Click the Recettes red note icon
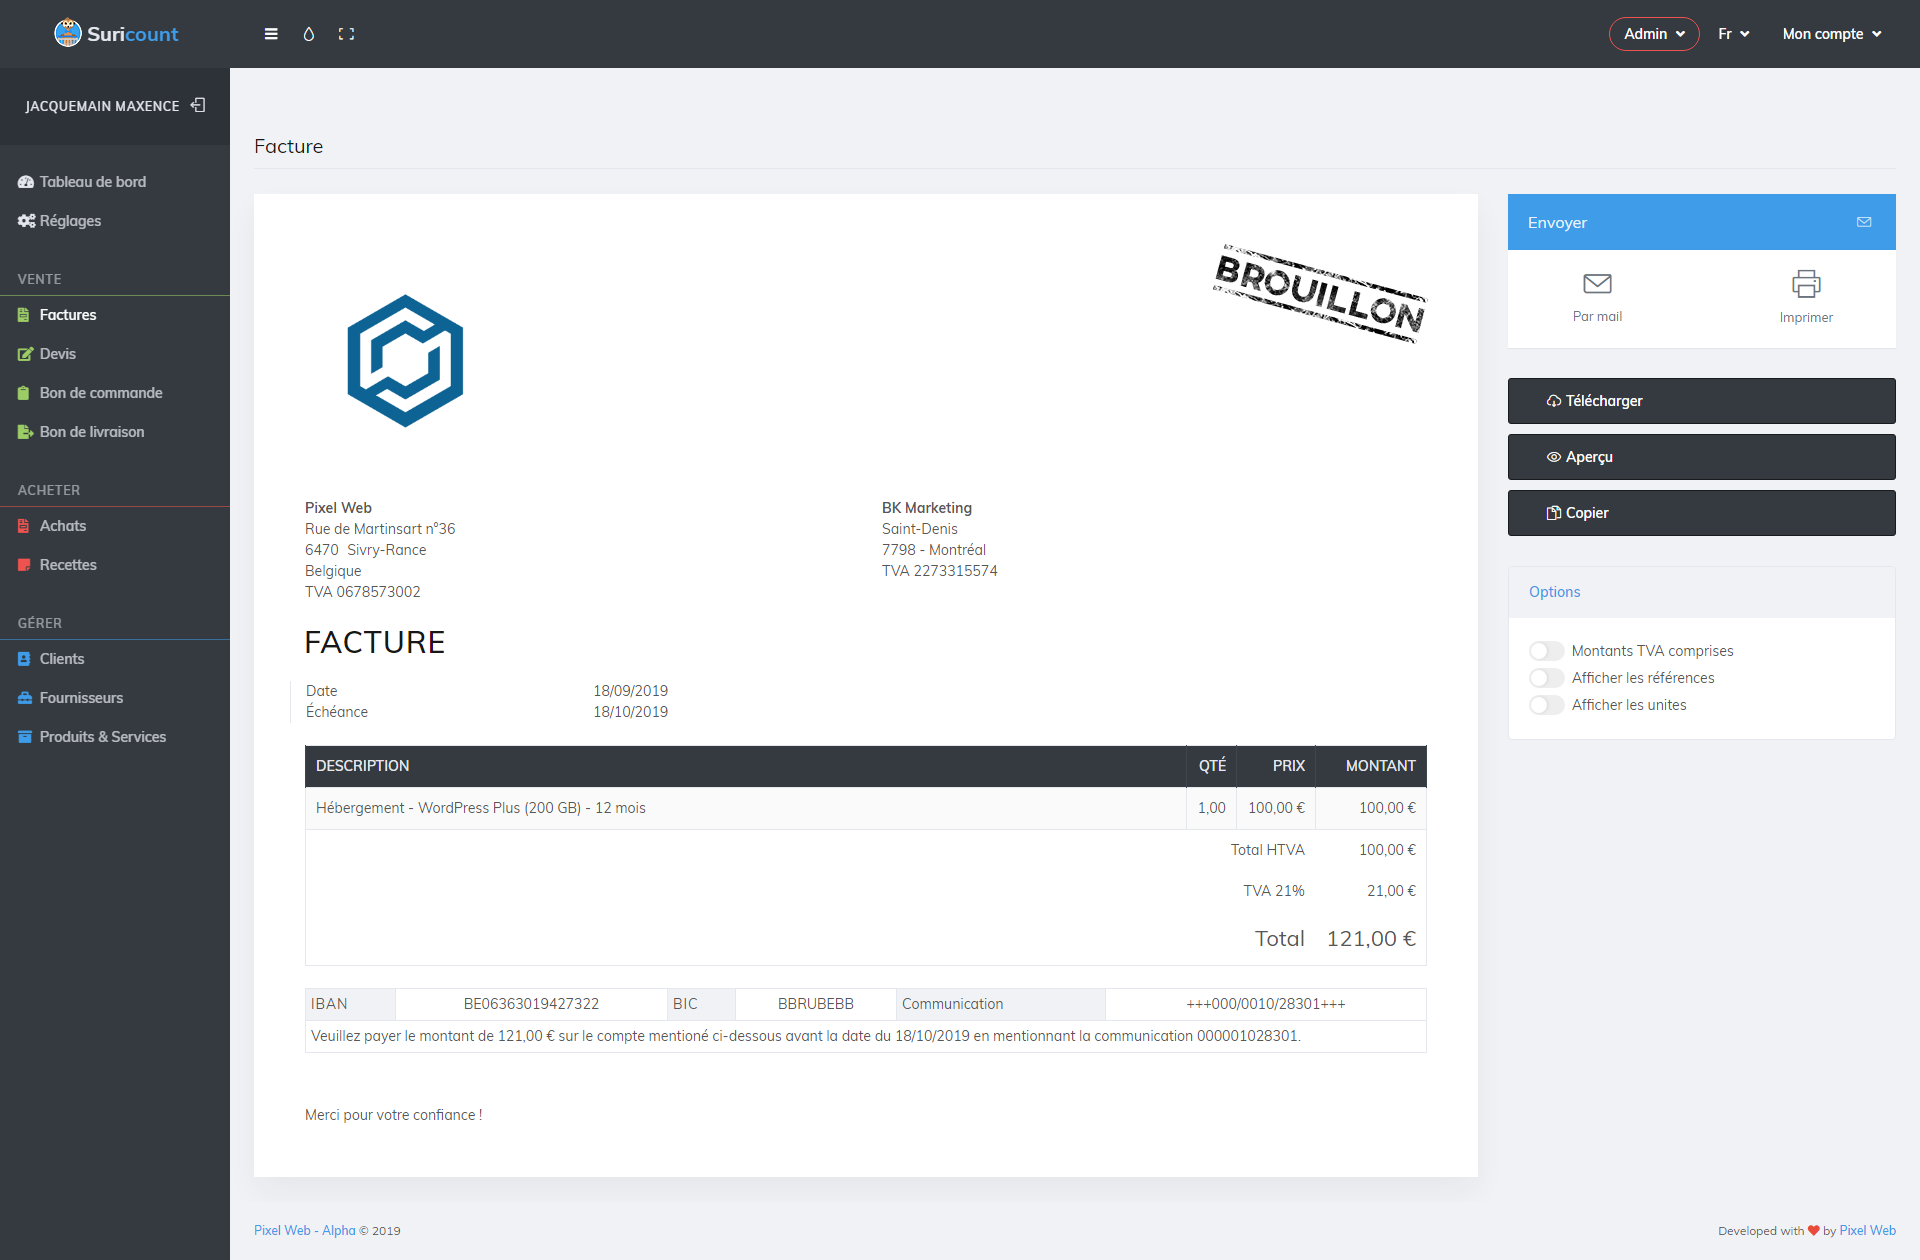 click(x=25, y=565)
